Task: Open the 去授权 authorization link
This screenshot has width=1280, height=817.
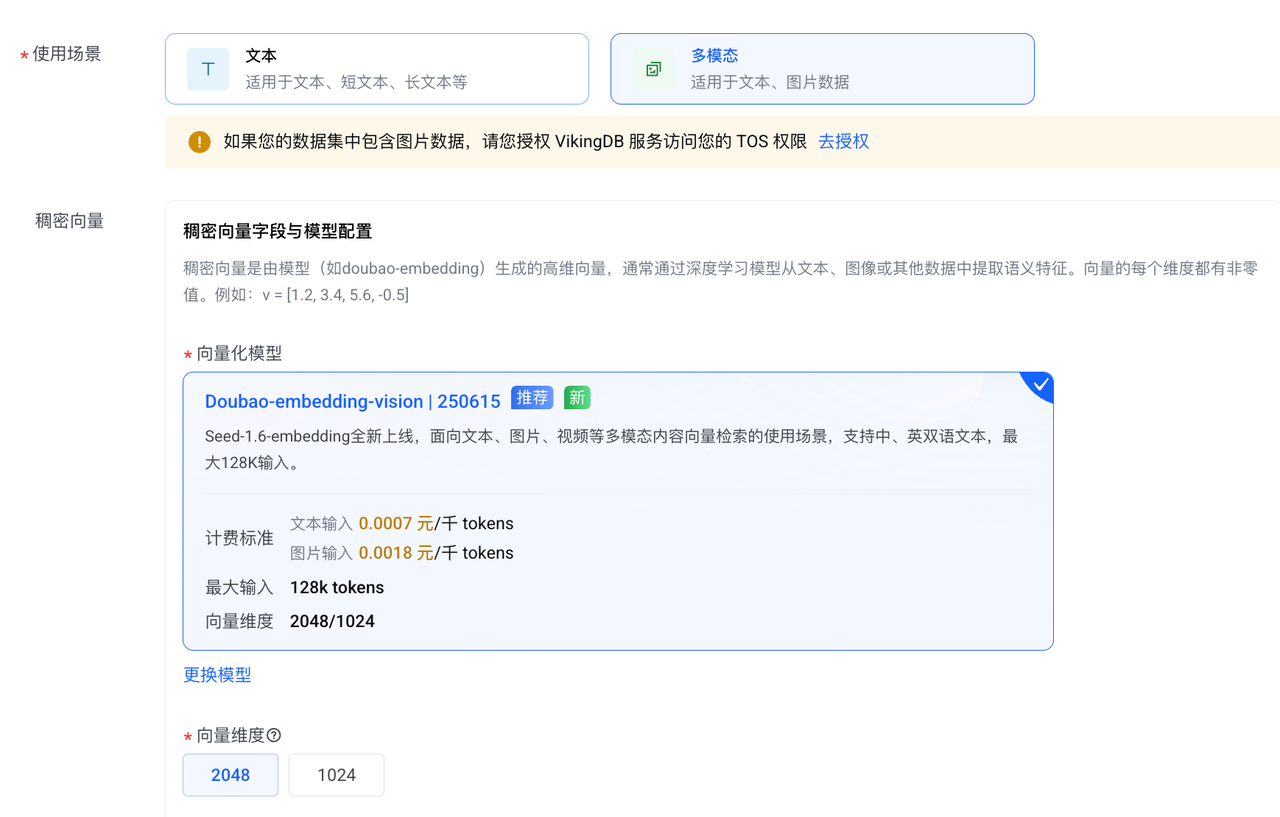Action: 844,142
